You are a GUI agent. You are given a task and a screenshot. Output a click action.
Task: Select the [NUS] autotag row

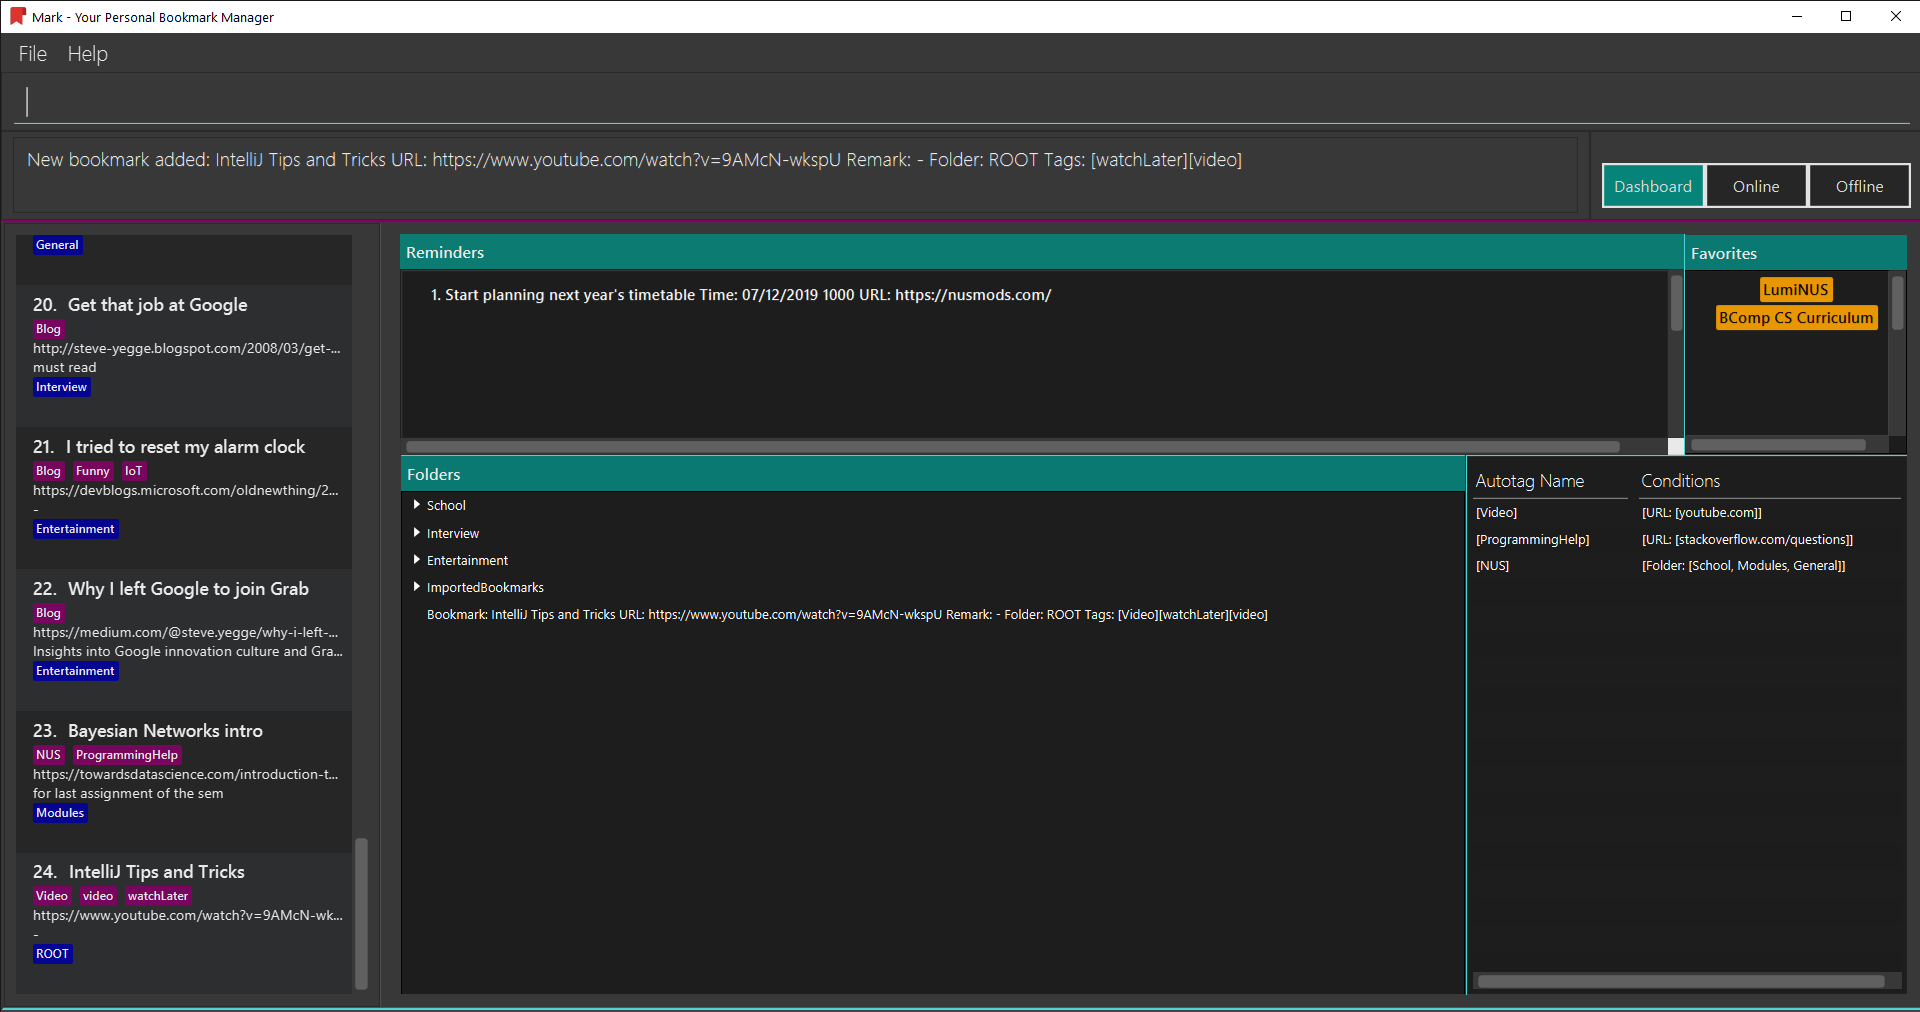(x=1493, y=566)
